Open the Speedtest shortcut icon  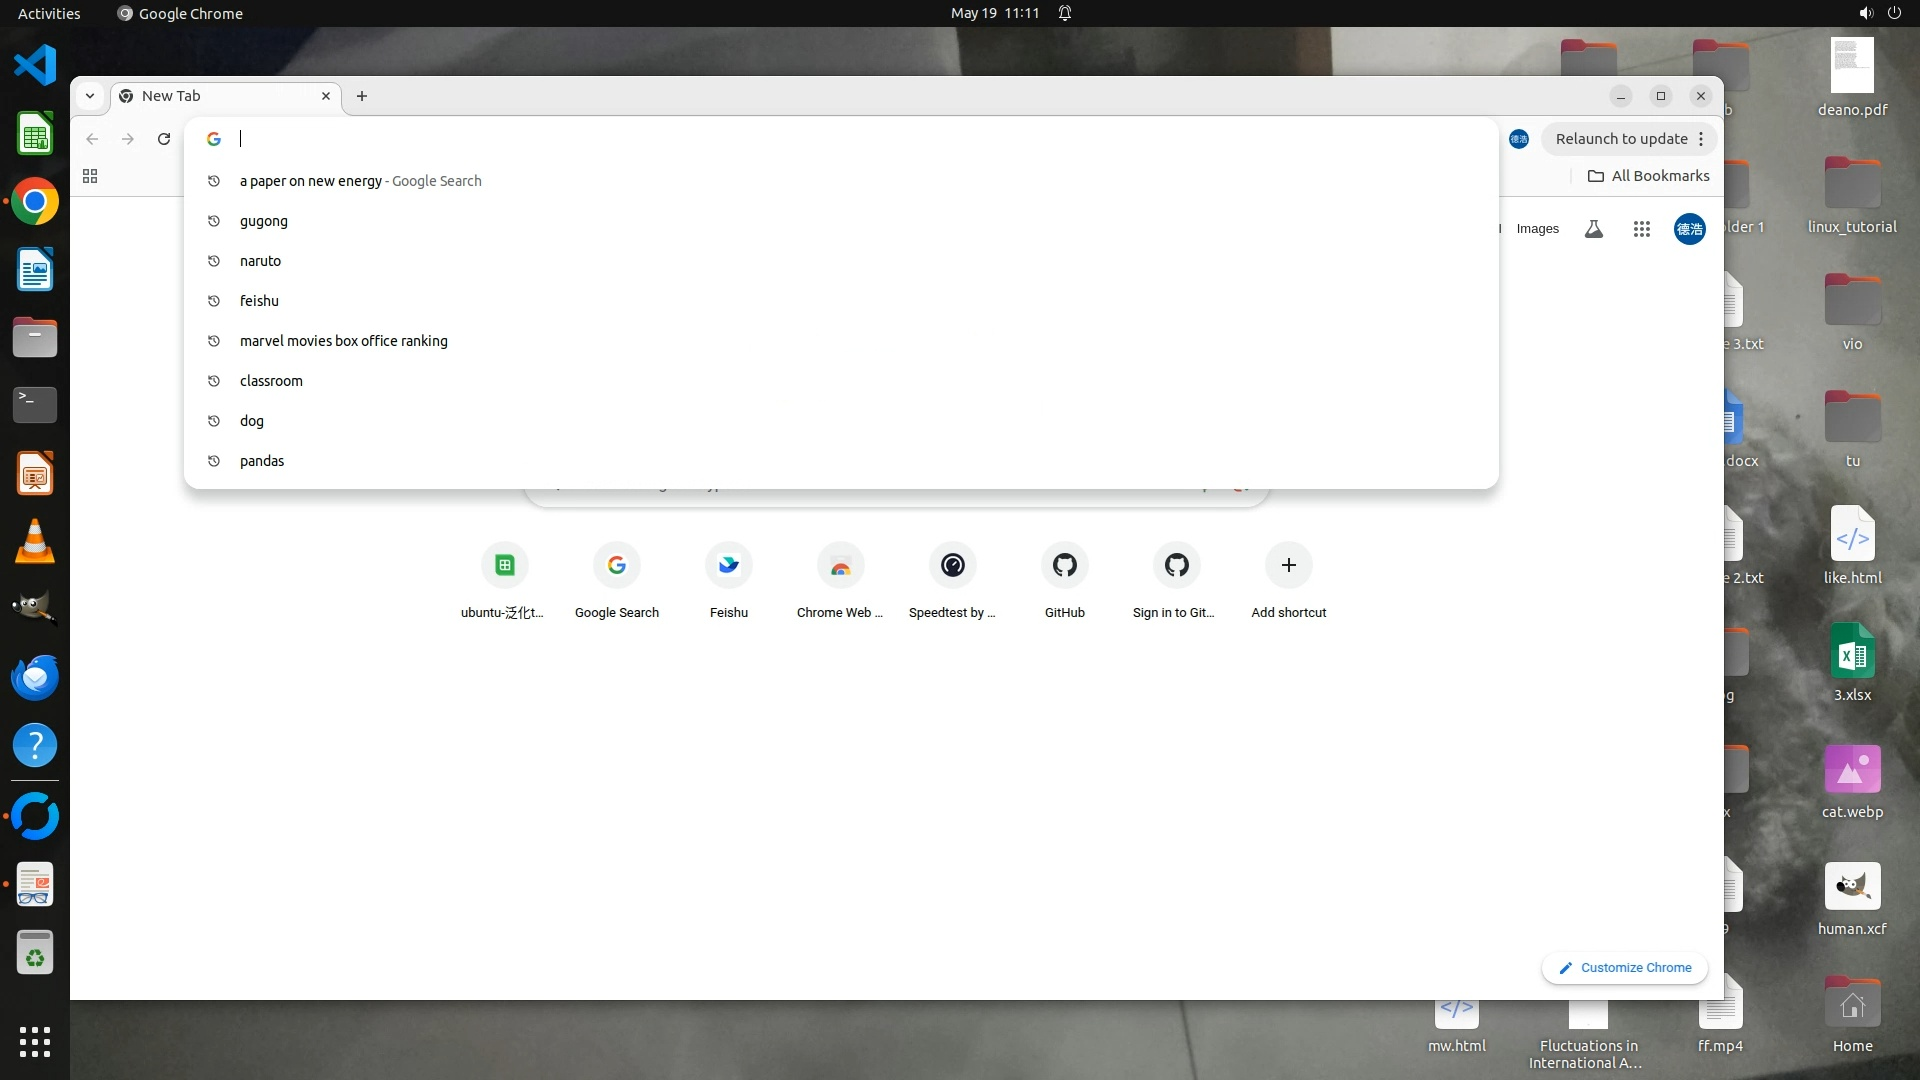coord(952,565)
